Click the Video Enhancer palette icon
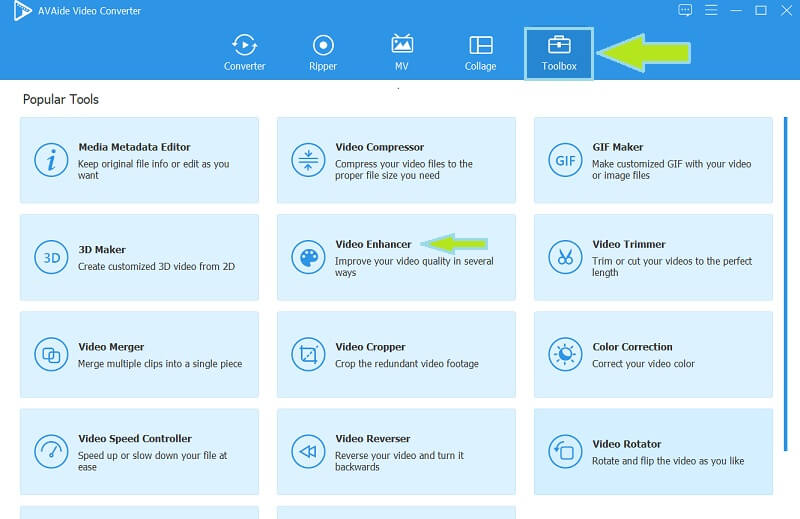This screenshot has height=519, width=800. coord(308,257)
